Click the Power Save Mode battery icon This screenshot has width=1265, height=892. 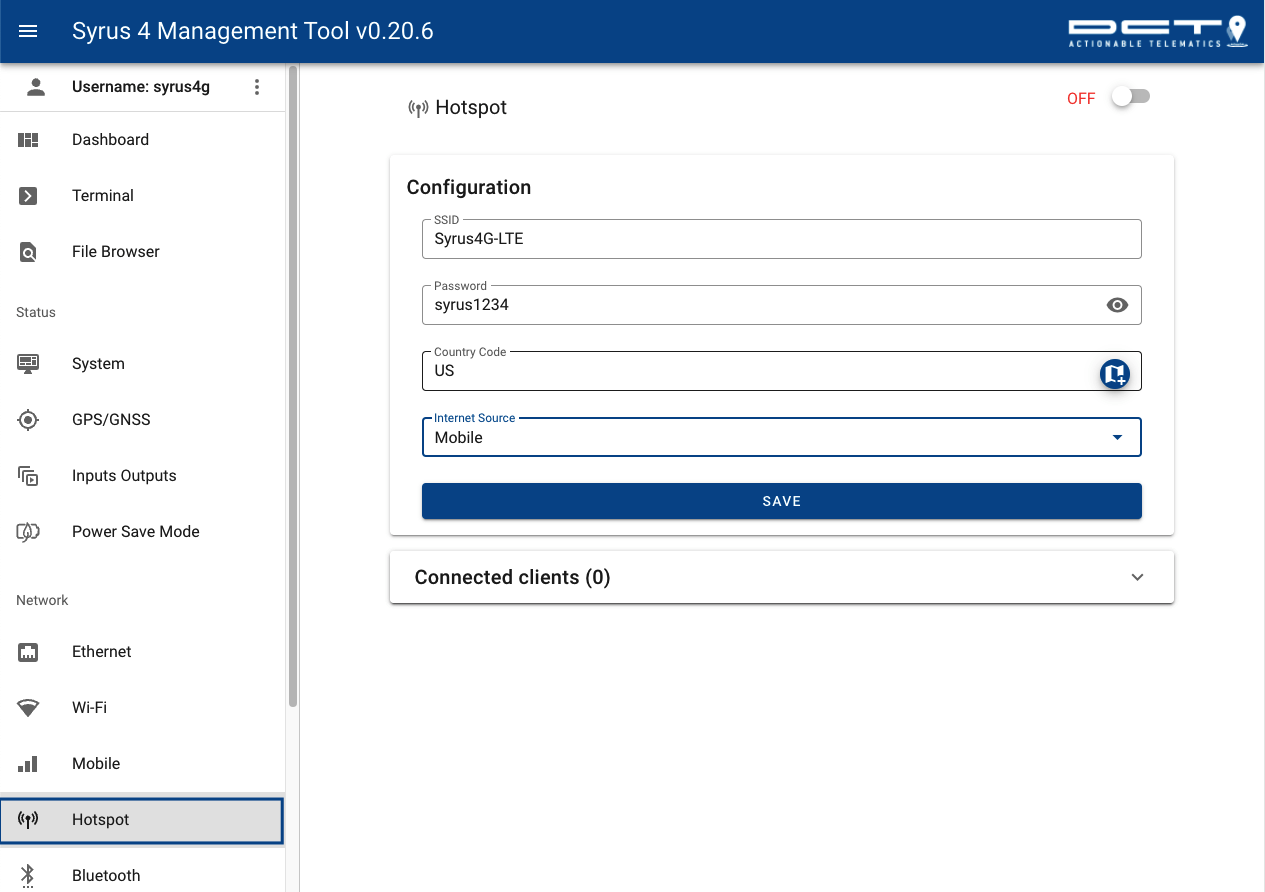pyautogui.click(x=28, y=532)
